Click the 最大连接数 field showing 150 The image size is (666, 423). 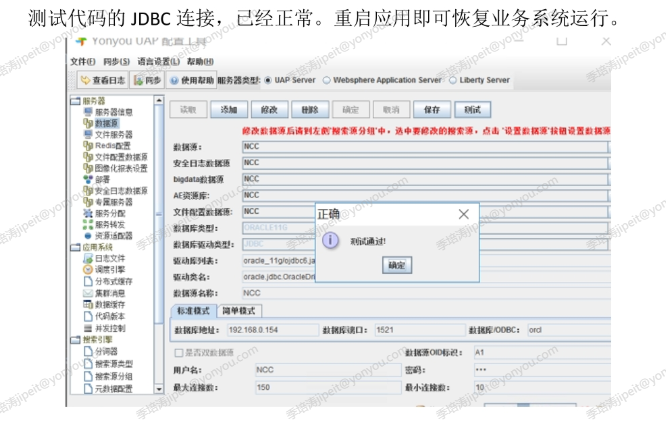coord(328,387)
